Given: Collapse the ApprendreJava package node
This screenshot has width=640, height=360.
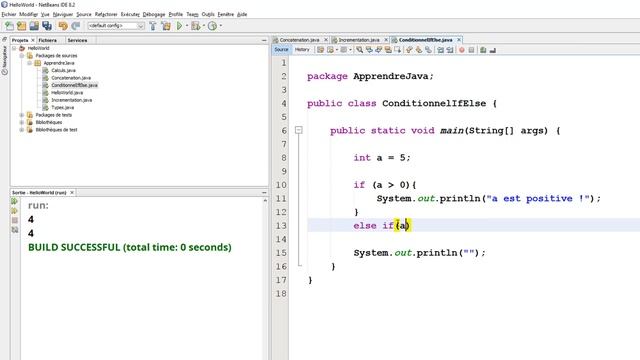Looking at the screenshot, I should point(29,63).
